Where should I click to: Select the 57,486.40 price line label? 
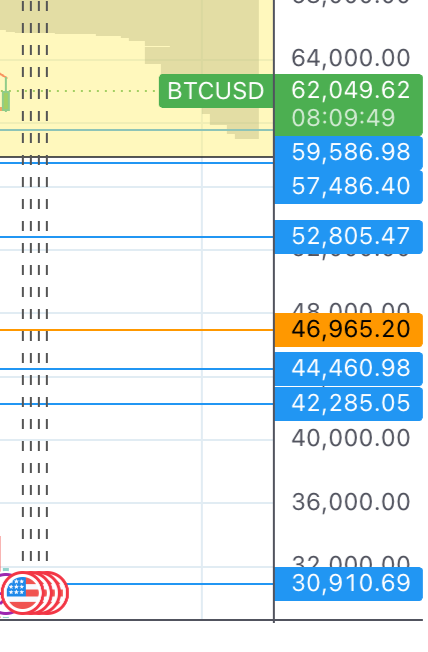coord(349,186)
